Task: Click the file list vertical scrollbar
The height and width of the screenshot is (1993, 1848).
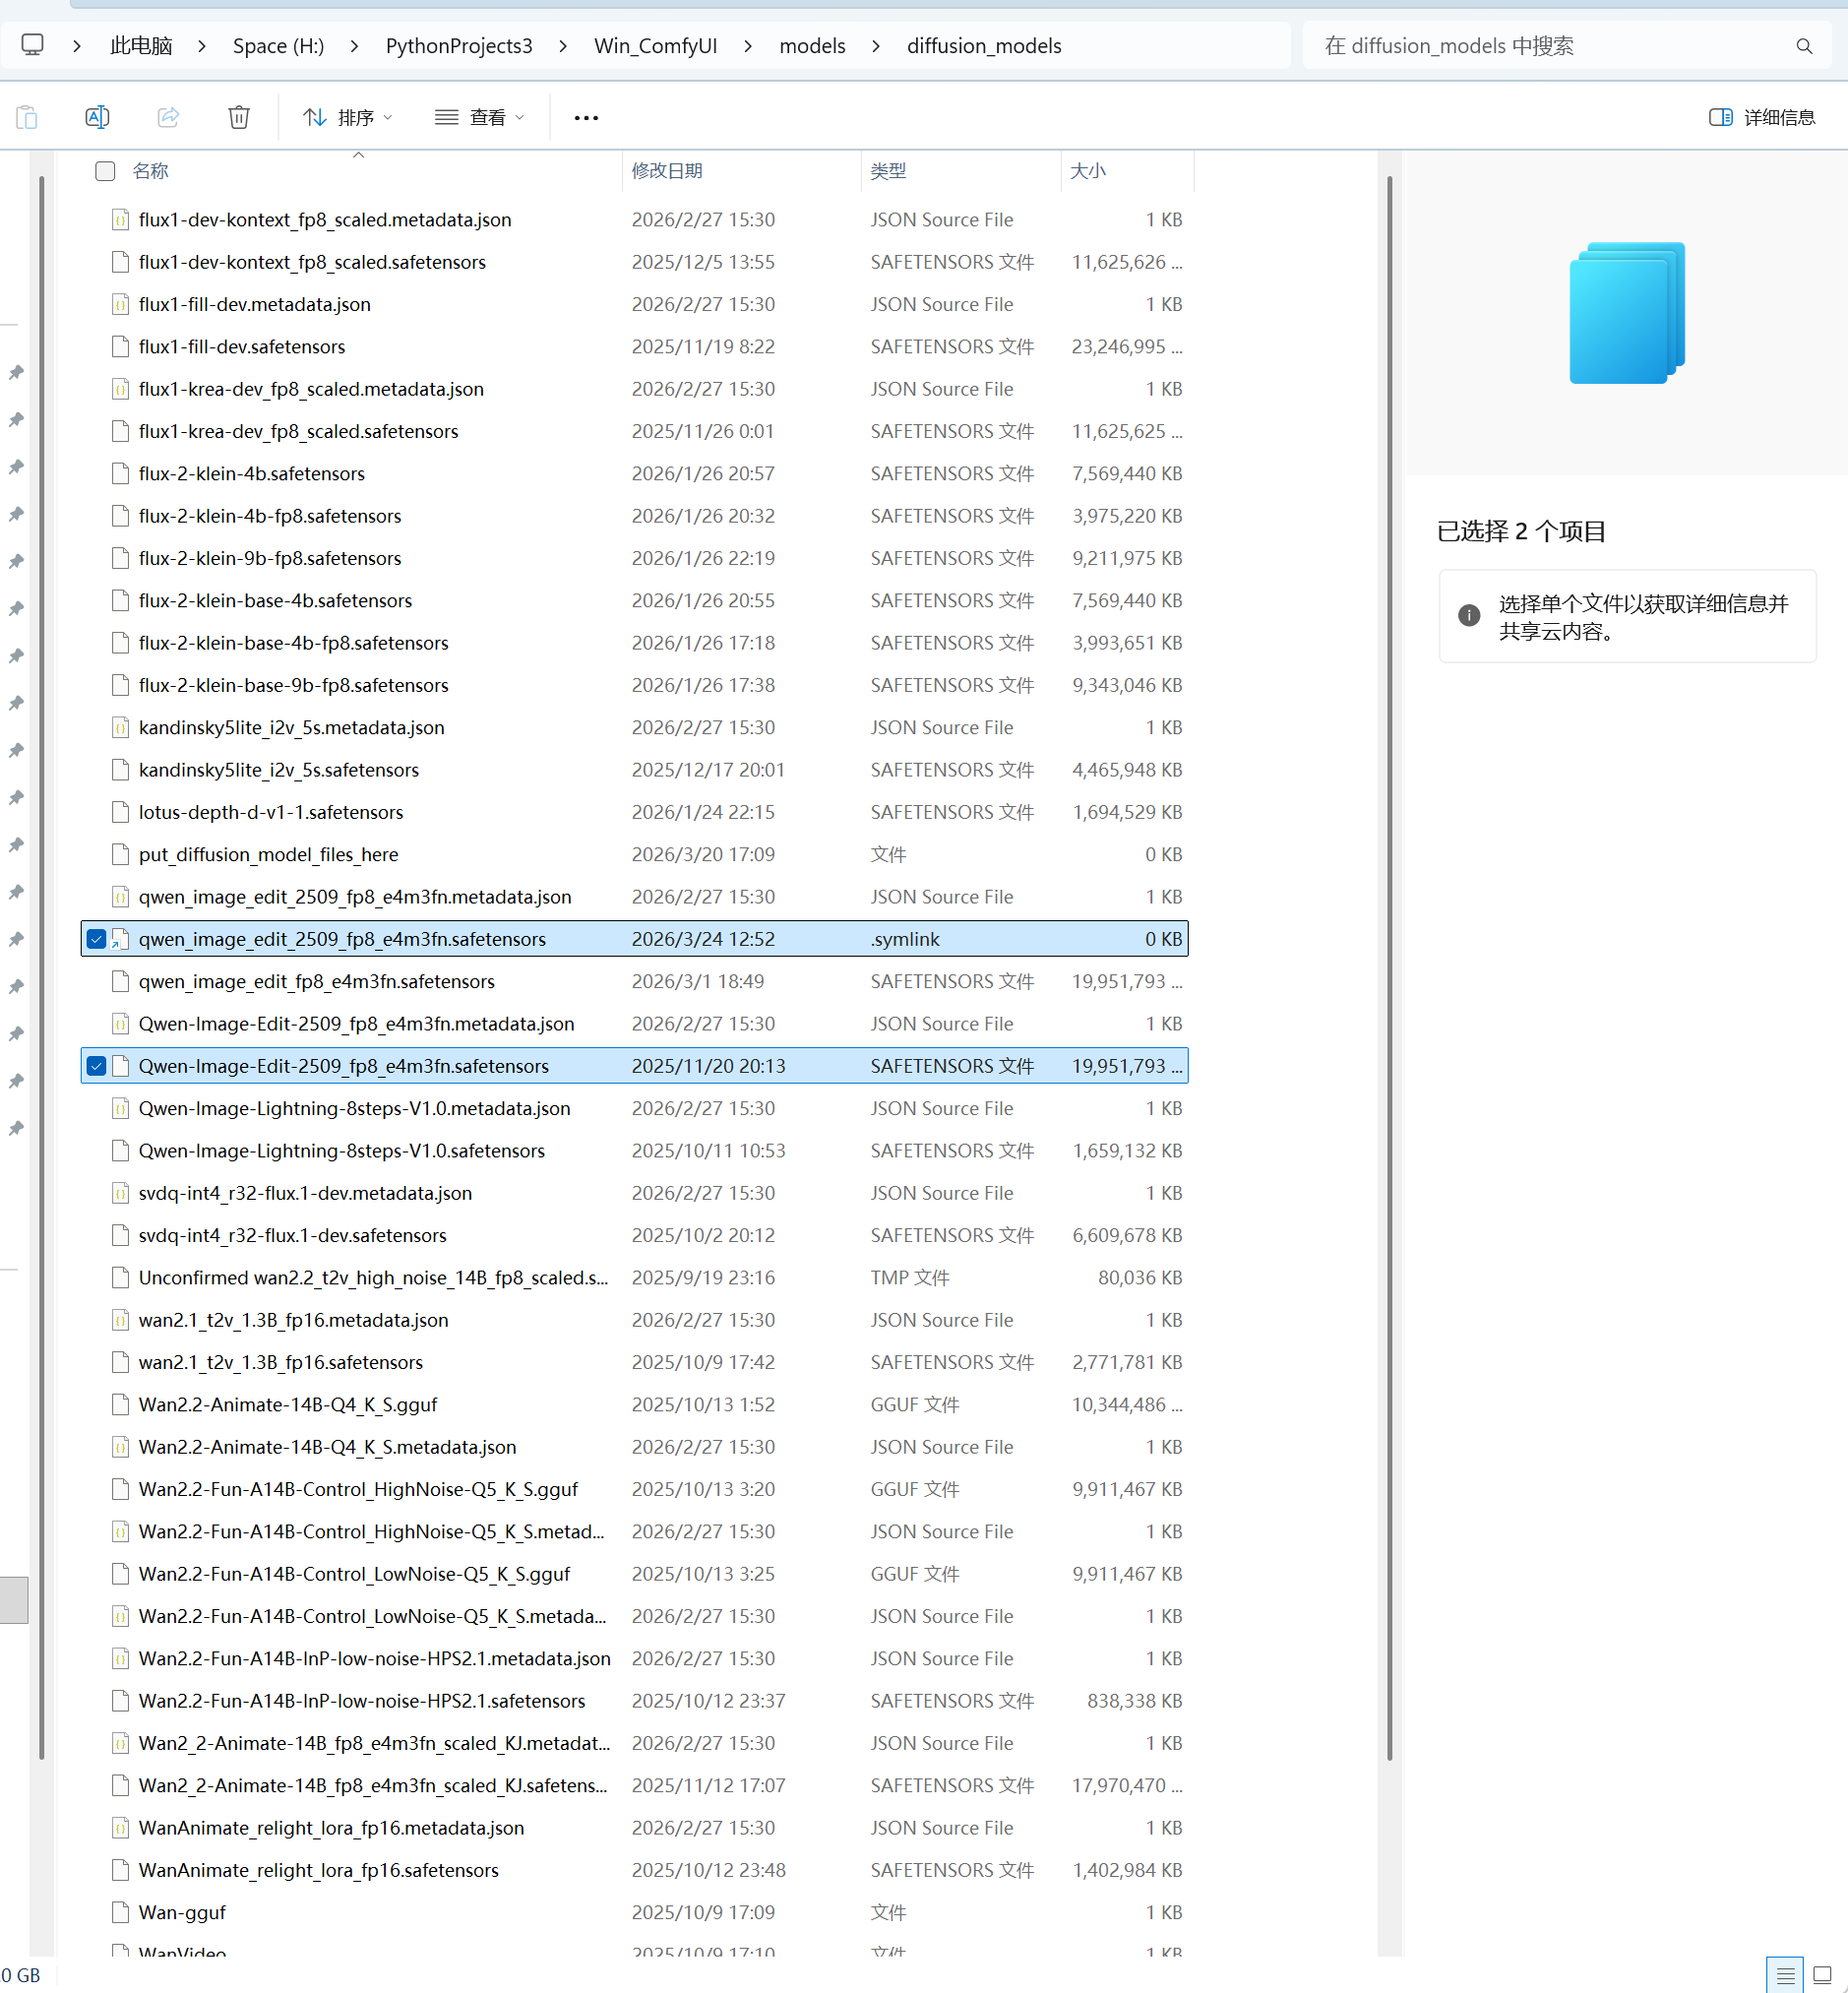Action: (1390, 967)
